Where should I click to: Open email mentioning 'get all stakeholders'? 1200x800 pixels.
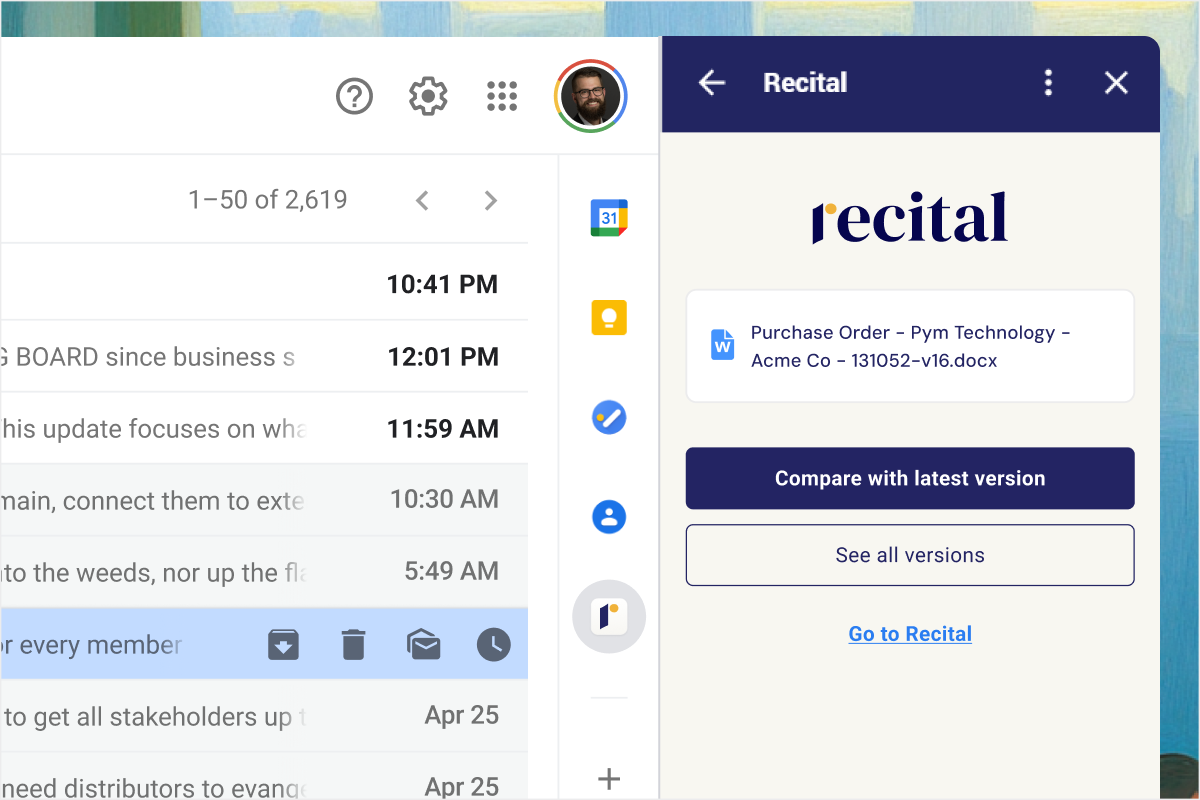pyautogui.click(x=264, y=717)
